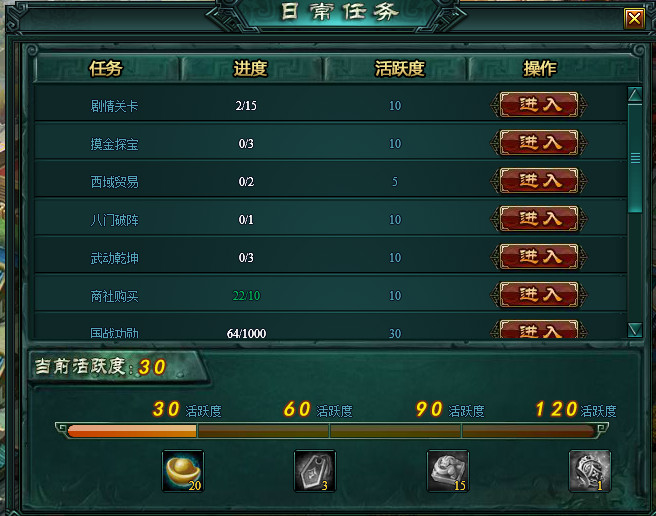The width and height of the screenshot is (656, 516).
Task: Enter the 摸金探宝 task
Action: (x=539, y=143)
